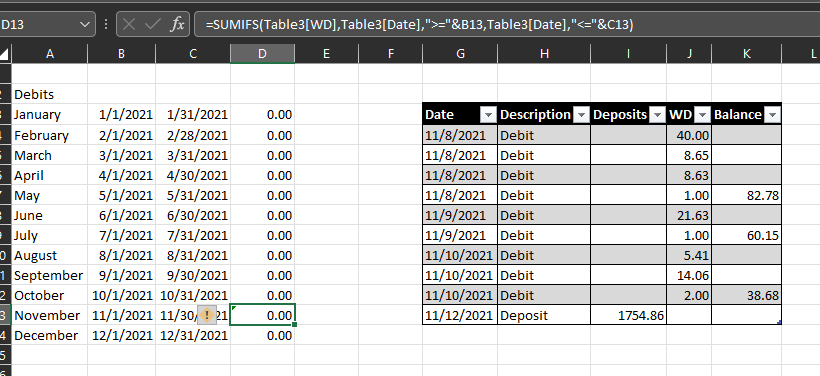820x376 pixels.
Task: Select column D header
Action: point(263,53)
